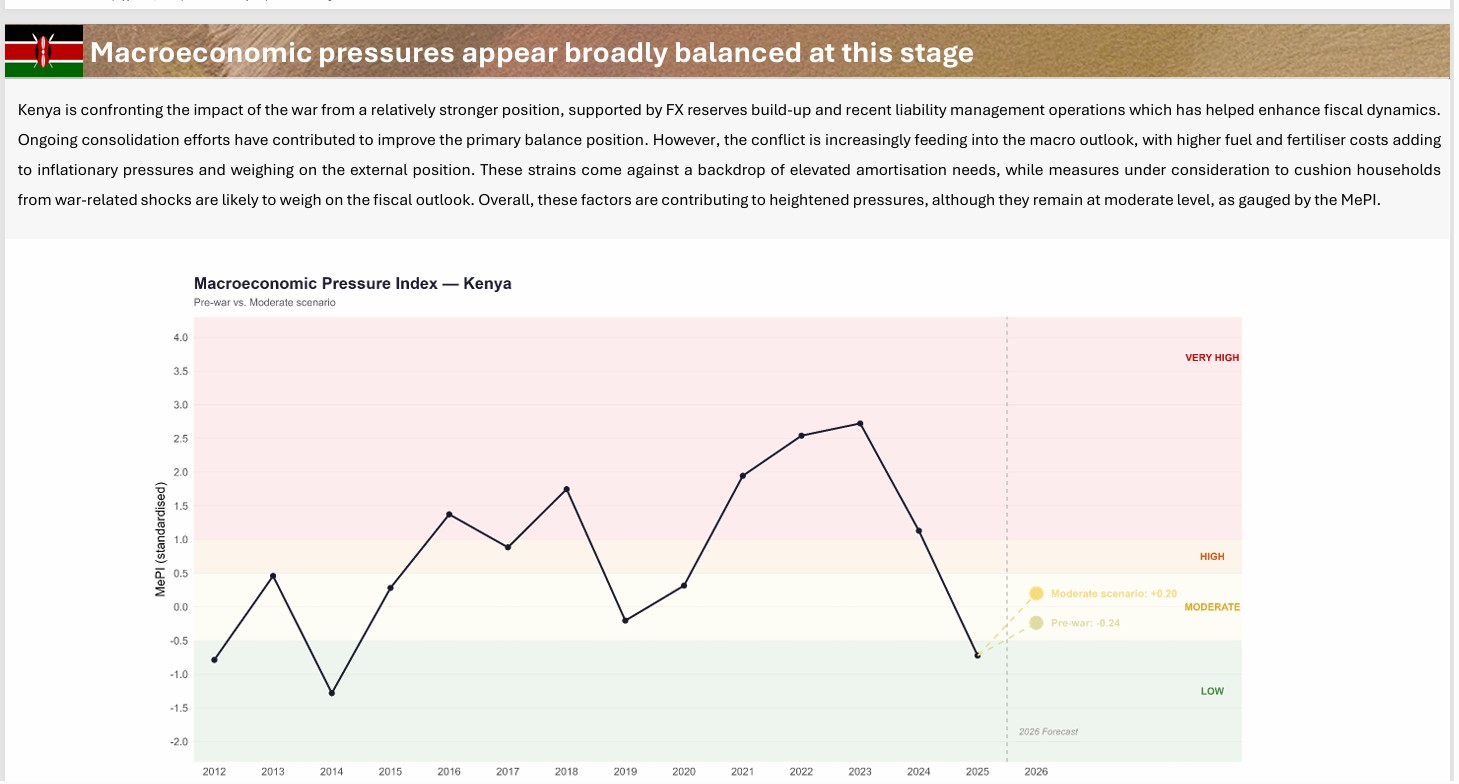The height and width of the screenshot is (784, 1459).
Task: Click the orange MODERATE zone label
Action: coord(1211,607)
